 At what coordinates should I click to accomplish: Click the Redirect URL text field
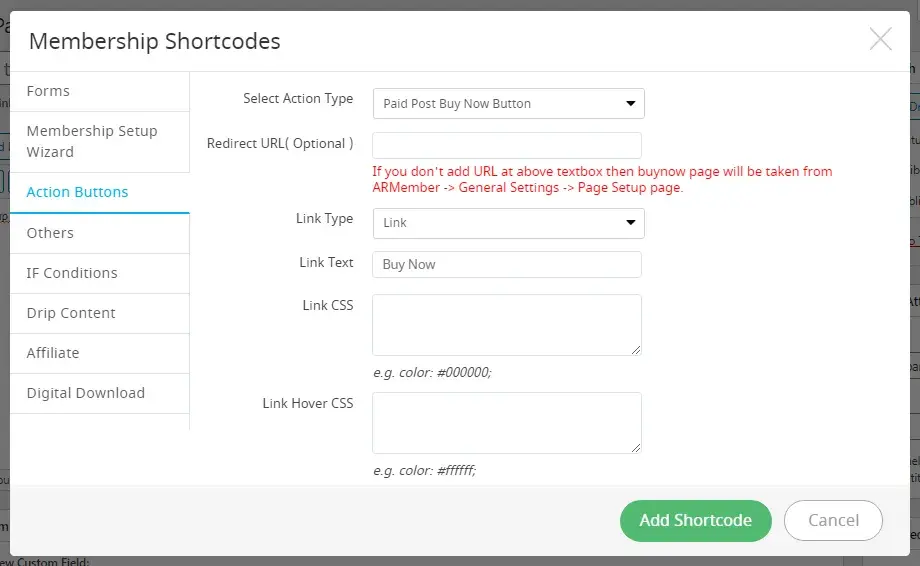coord(507,145)
